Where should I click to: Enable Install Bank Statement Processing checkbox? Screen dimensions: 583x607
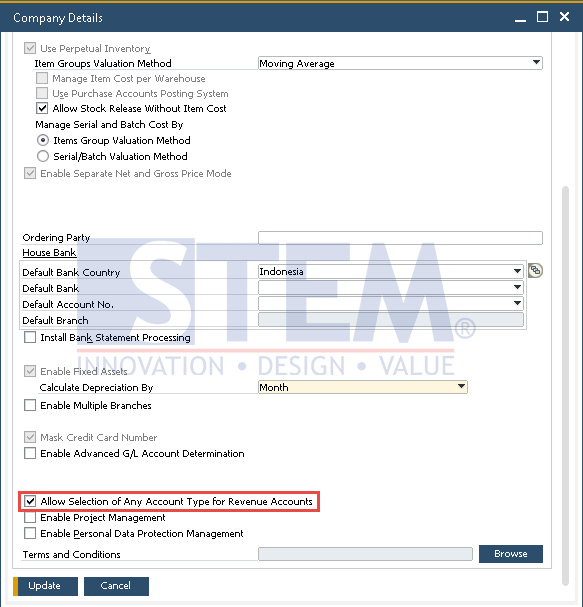tap(30, 337)
